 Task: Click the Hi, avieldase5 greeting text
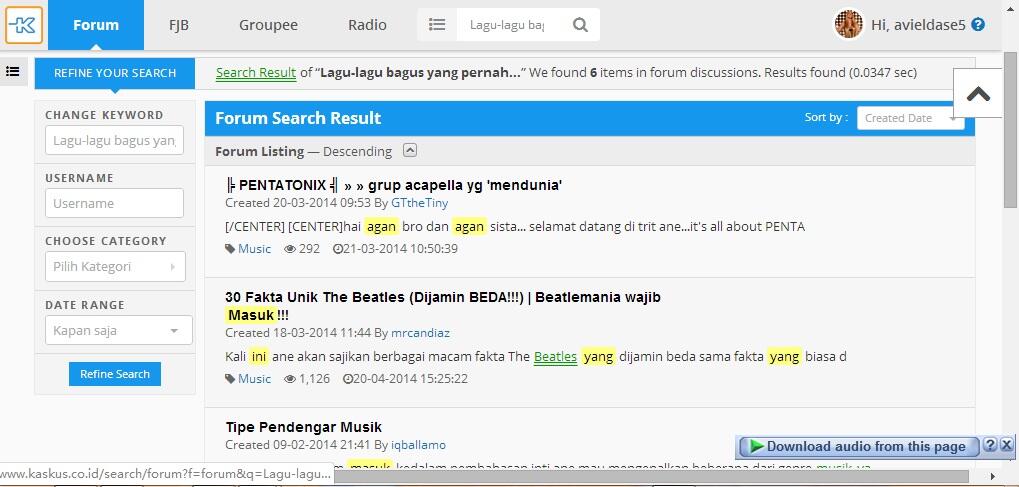[x=918, y=25]
